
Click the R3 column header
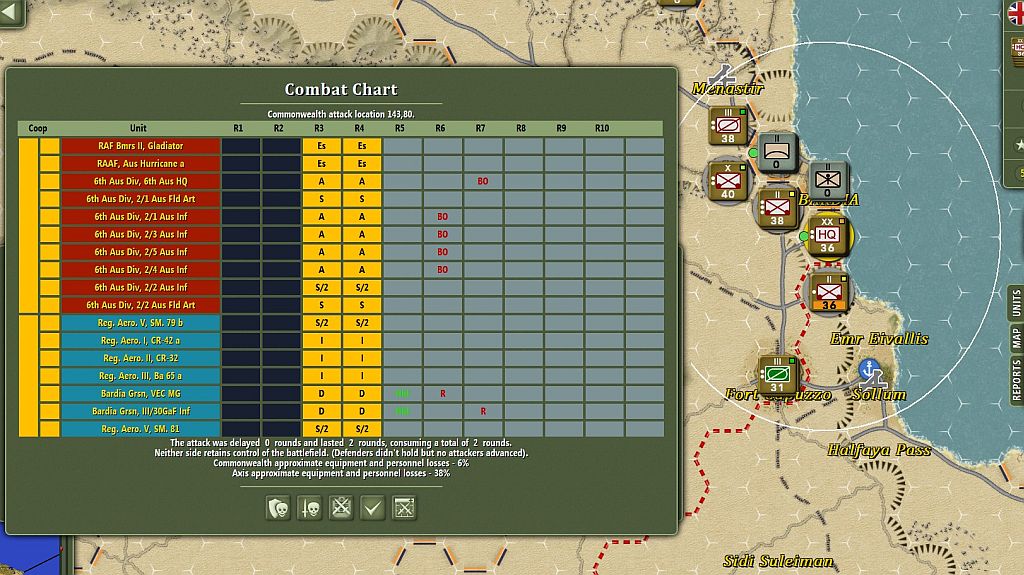tap(319, 128)
